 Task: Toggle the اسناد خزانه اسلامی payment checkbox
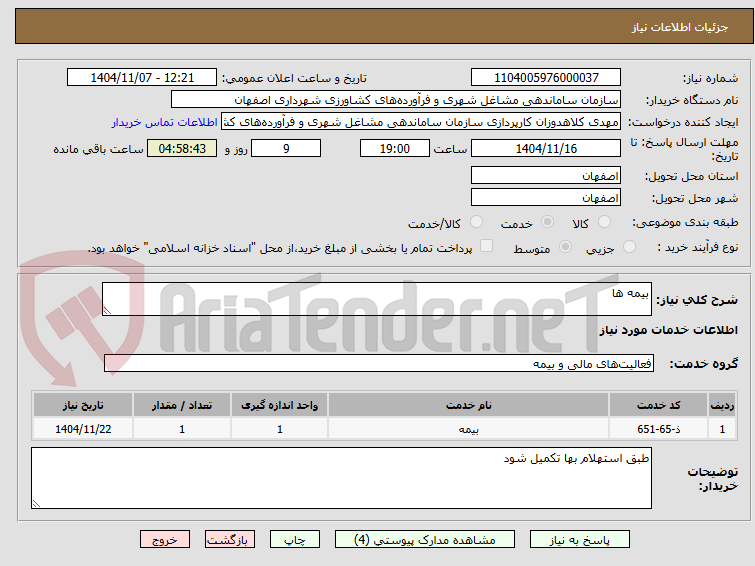tap(487, 246)
